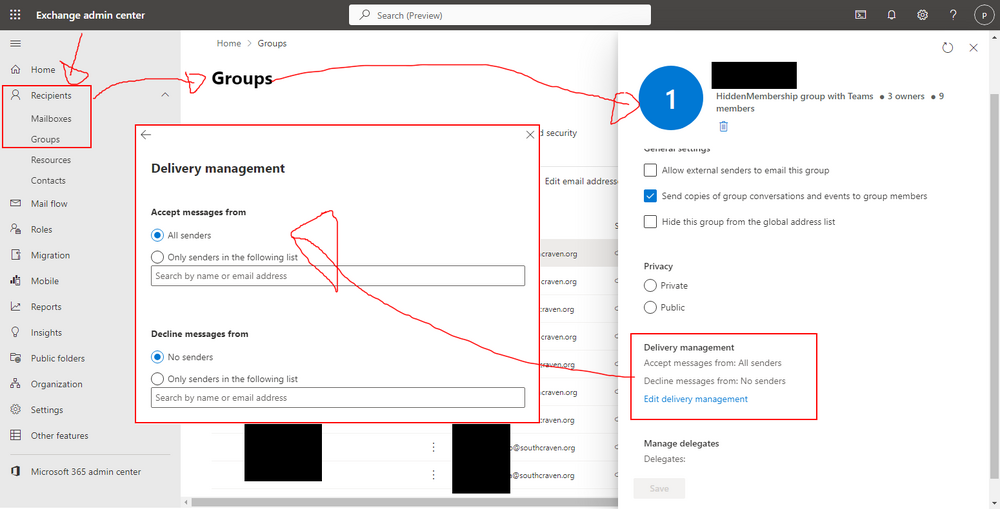Open more options for last row
Screen dimensions: 1000x509
pyautogui.click(x=434, y=475)
